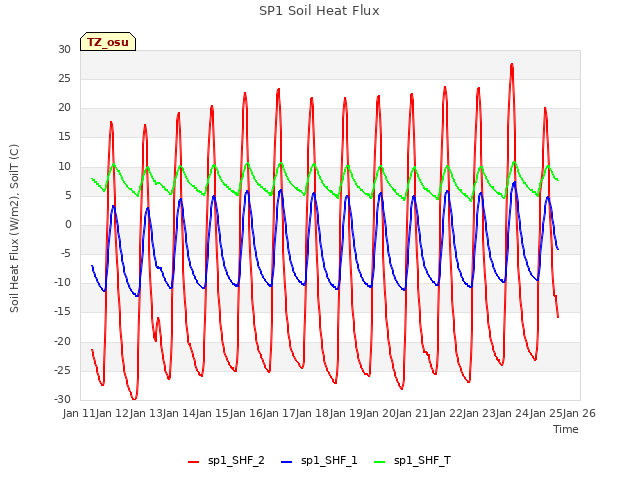The width and height of the screenshot is (640, 480).
Task: Click the Jan 21 x-axis tick label
Action: (x=413, y=413)
